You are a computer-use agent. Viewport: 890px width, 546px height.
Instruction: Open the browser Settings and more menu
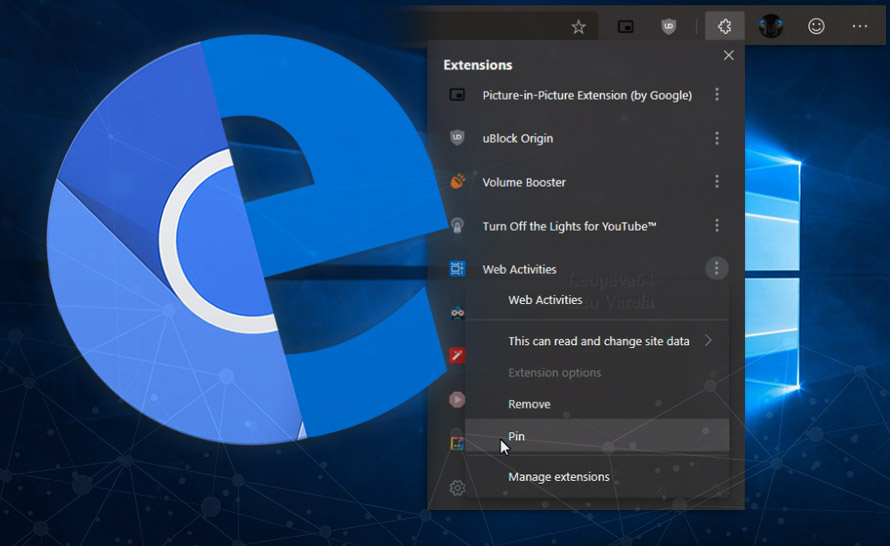[860, 26]
